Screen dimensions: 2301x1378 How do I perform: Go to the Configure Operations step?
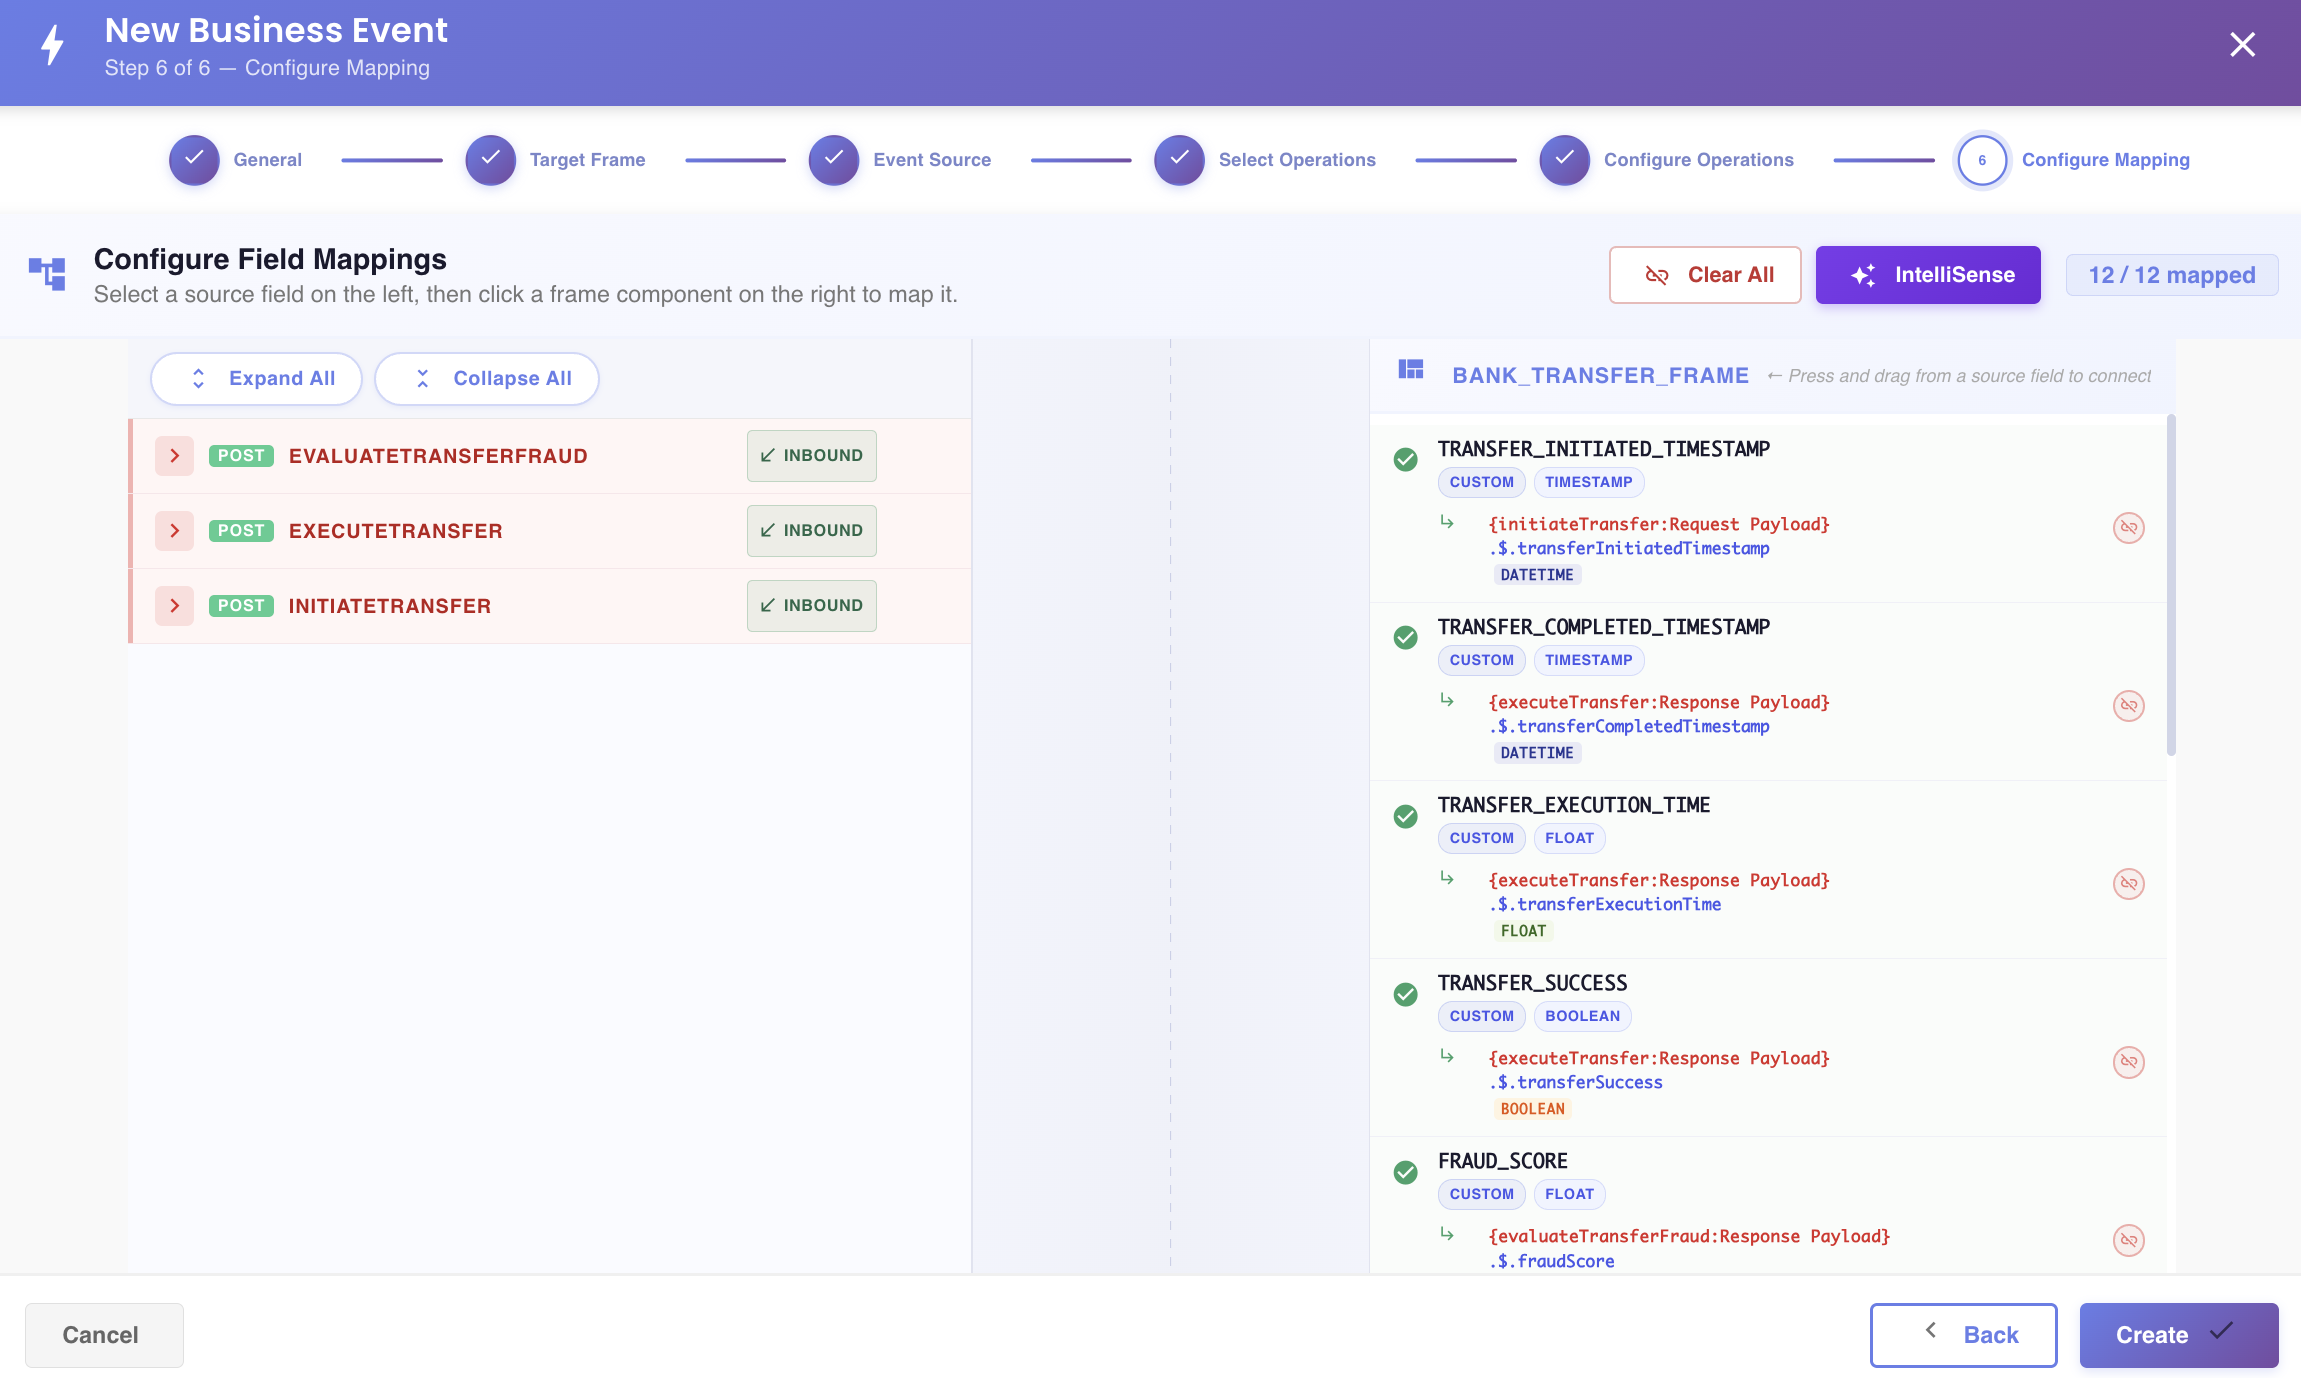[1667, 160]
